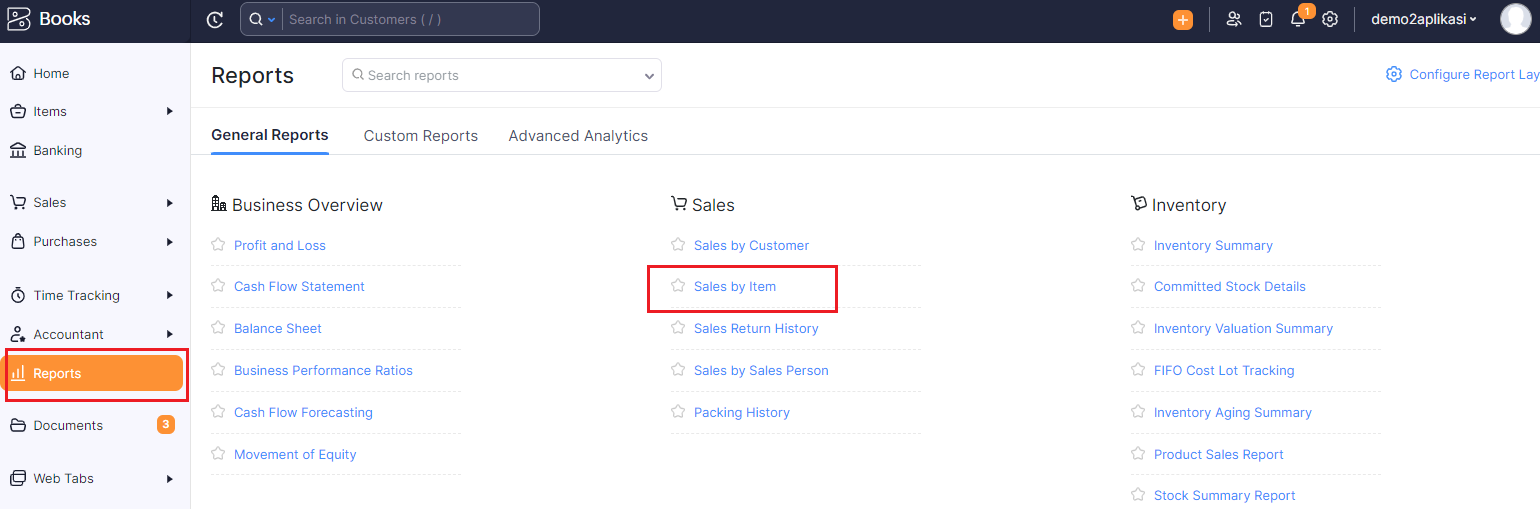Open the tasks clipboard icon in top bar

[x=1266, y=19]
